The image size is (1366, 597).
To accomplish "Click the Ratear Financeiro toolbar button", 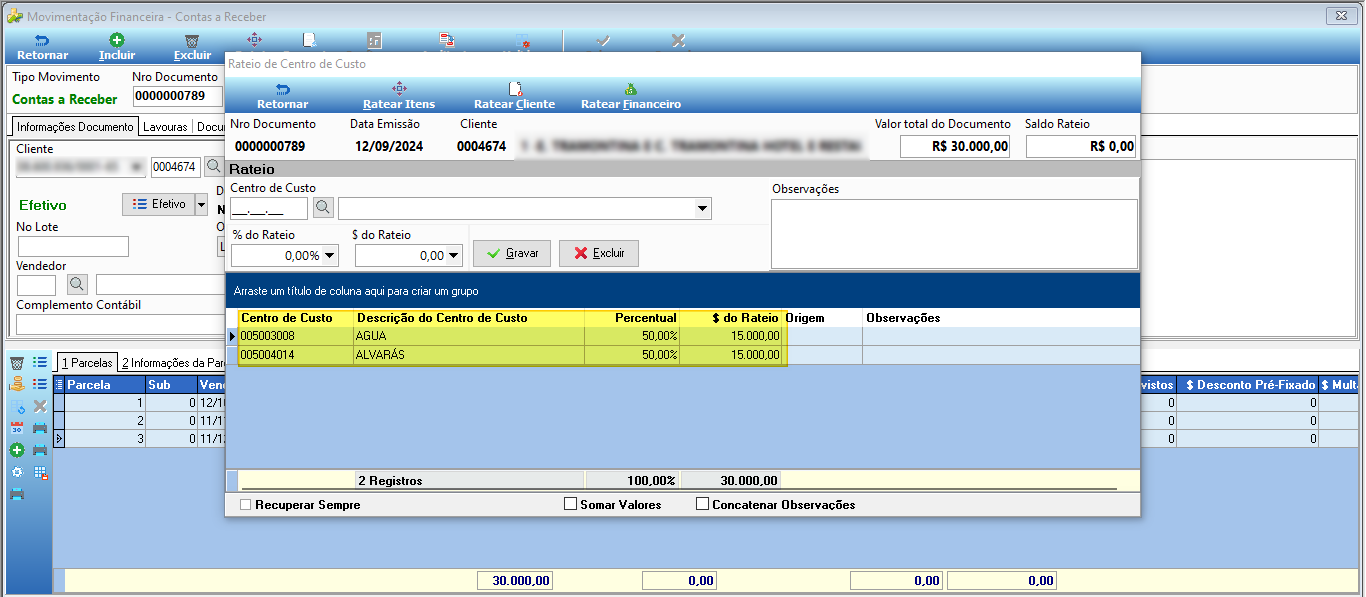I will click(631, 96).
